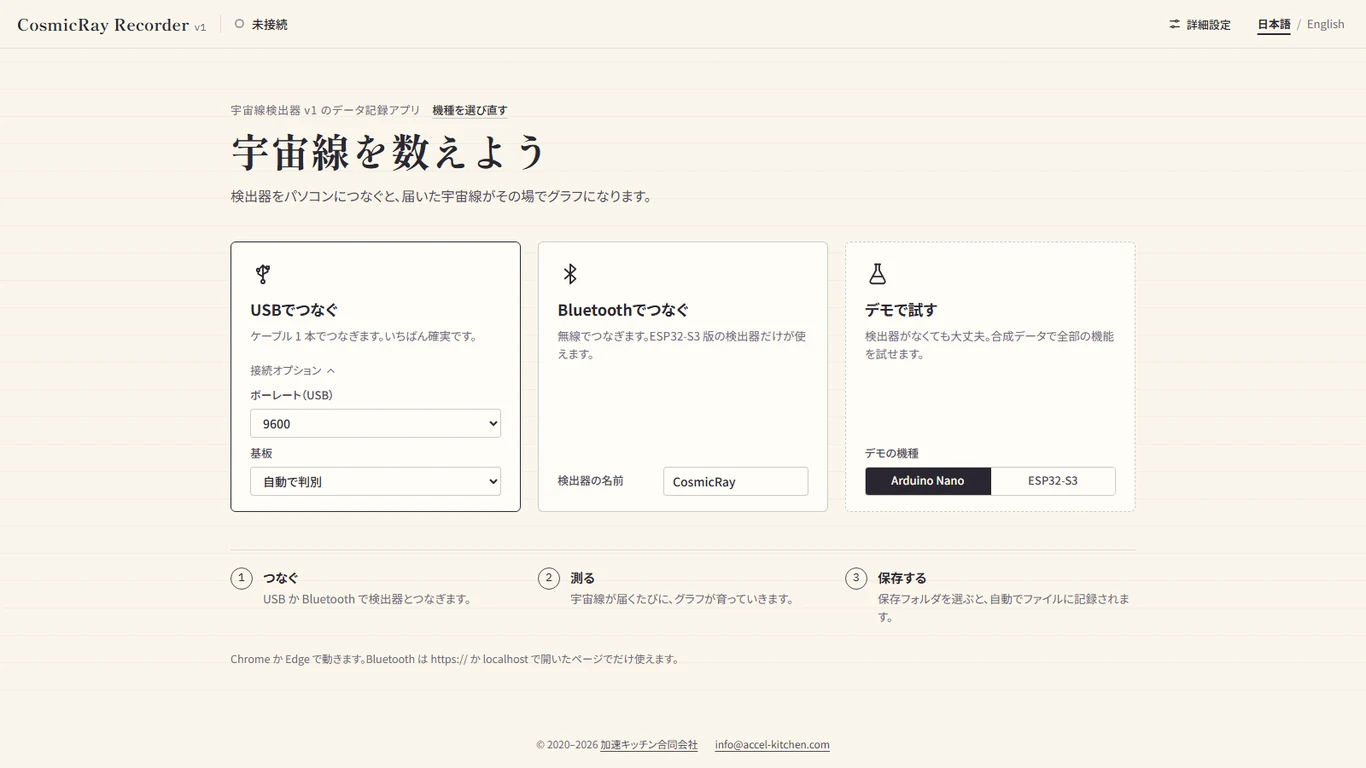The width and height of the screenshot is (1366, 768).
Task: Choose the デモで試す card heading
Action: click(901, 310)
